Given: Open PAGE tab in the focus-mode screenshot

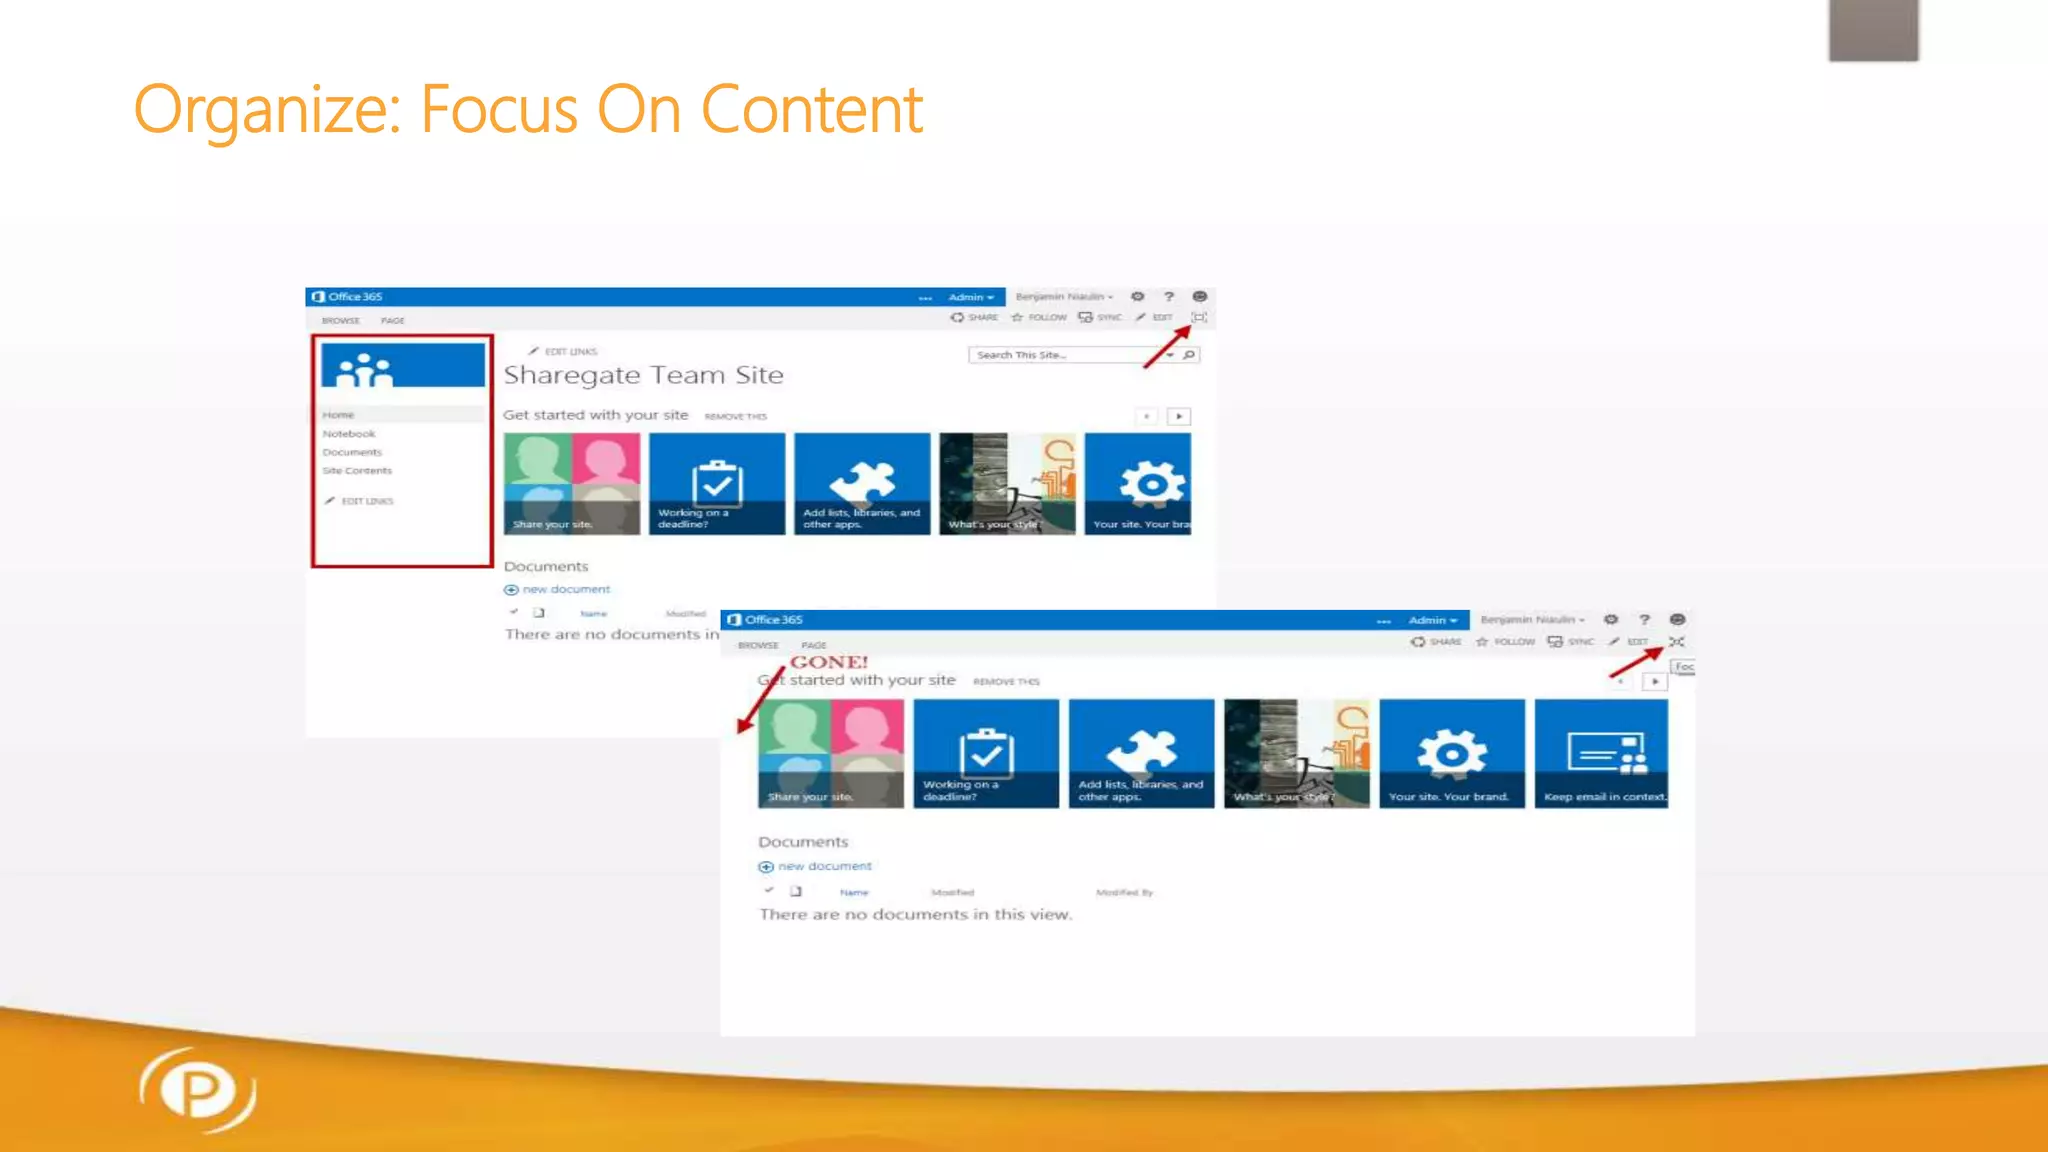Looking at the screenshot, I should (814, 646).
